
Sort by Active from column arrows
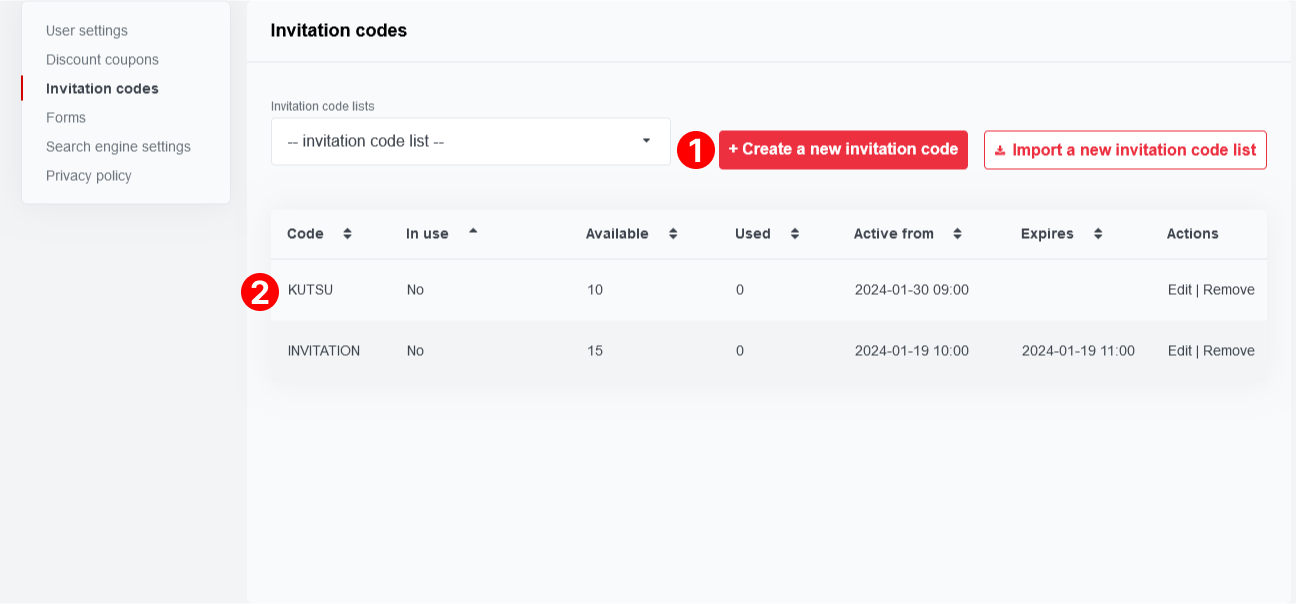coord(957,234)
